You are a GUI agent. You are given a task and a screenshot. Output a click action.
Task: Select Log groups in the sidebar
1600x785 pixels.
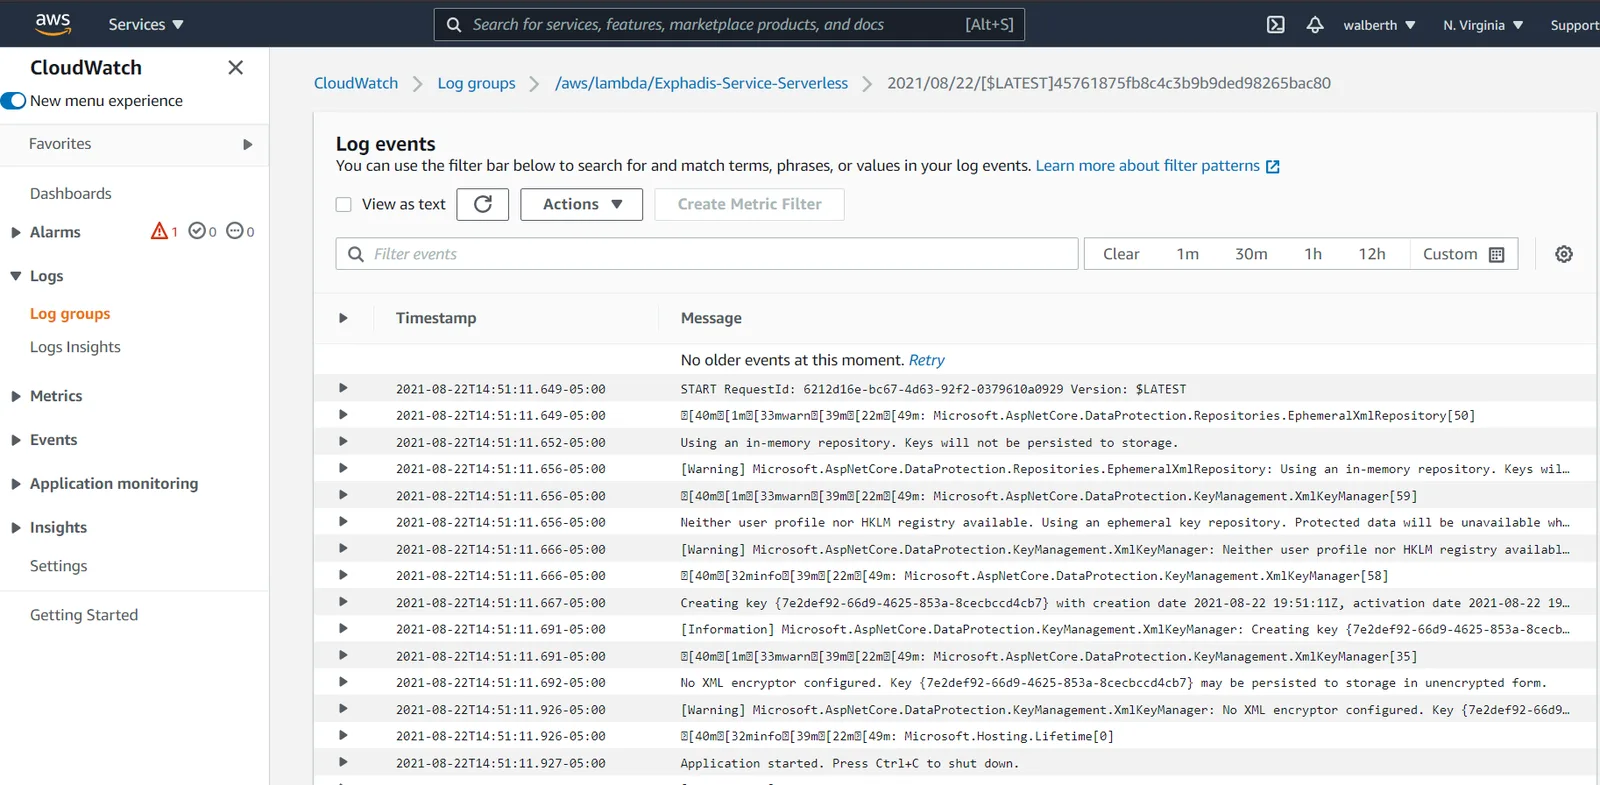click(70, 313)
